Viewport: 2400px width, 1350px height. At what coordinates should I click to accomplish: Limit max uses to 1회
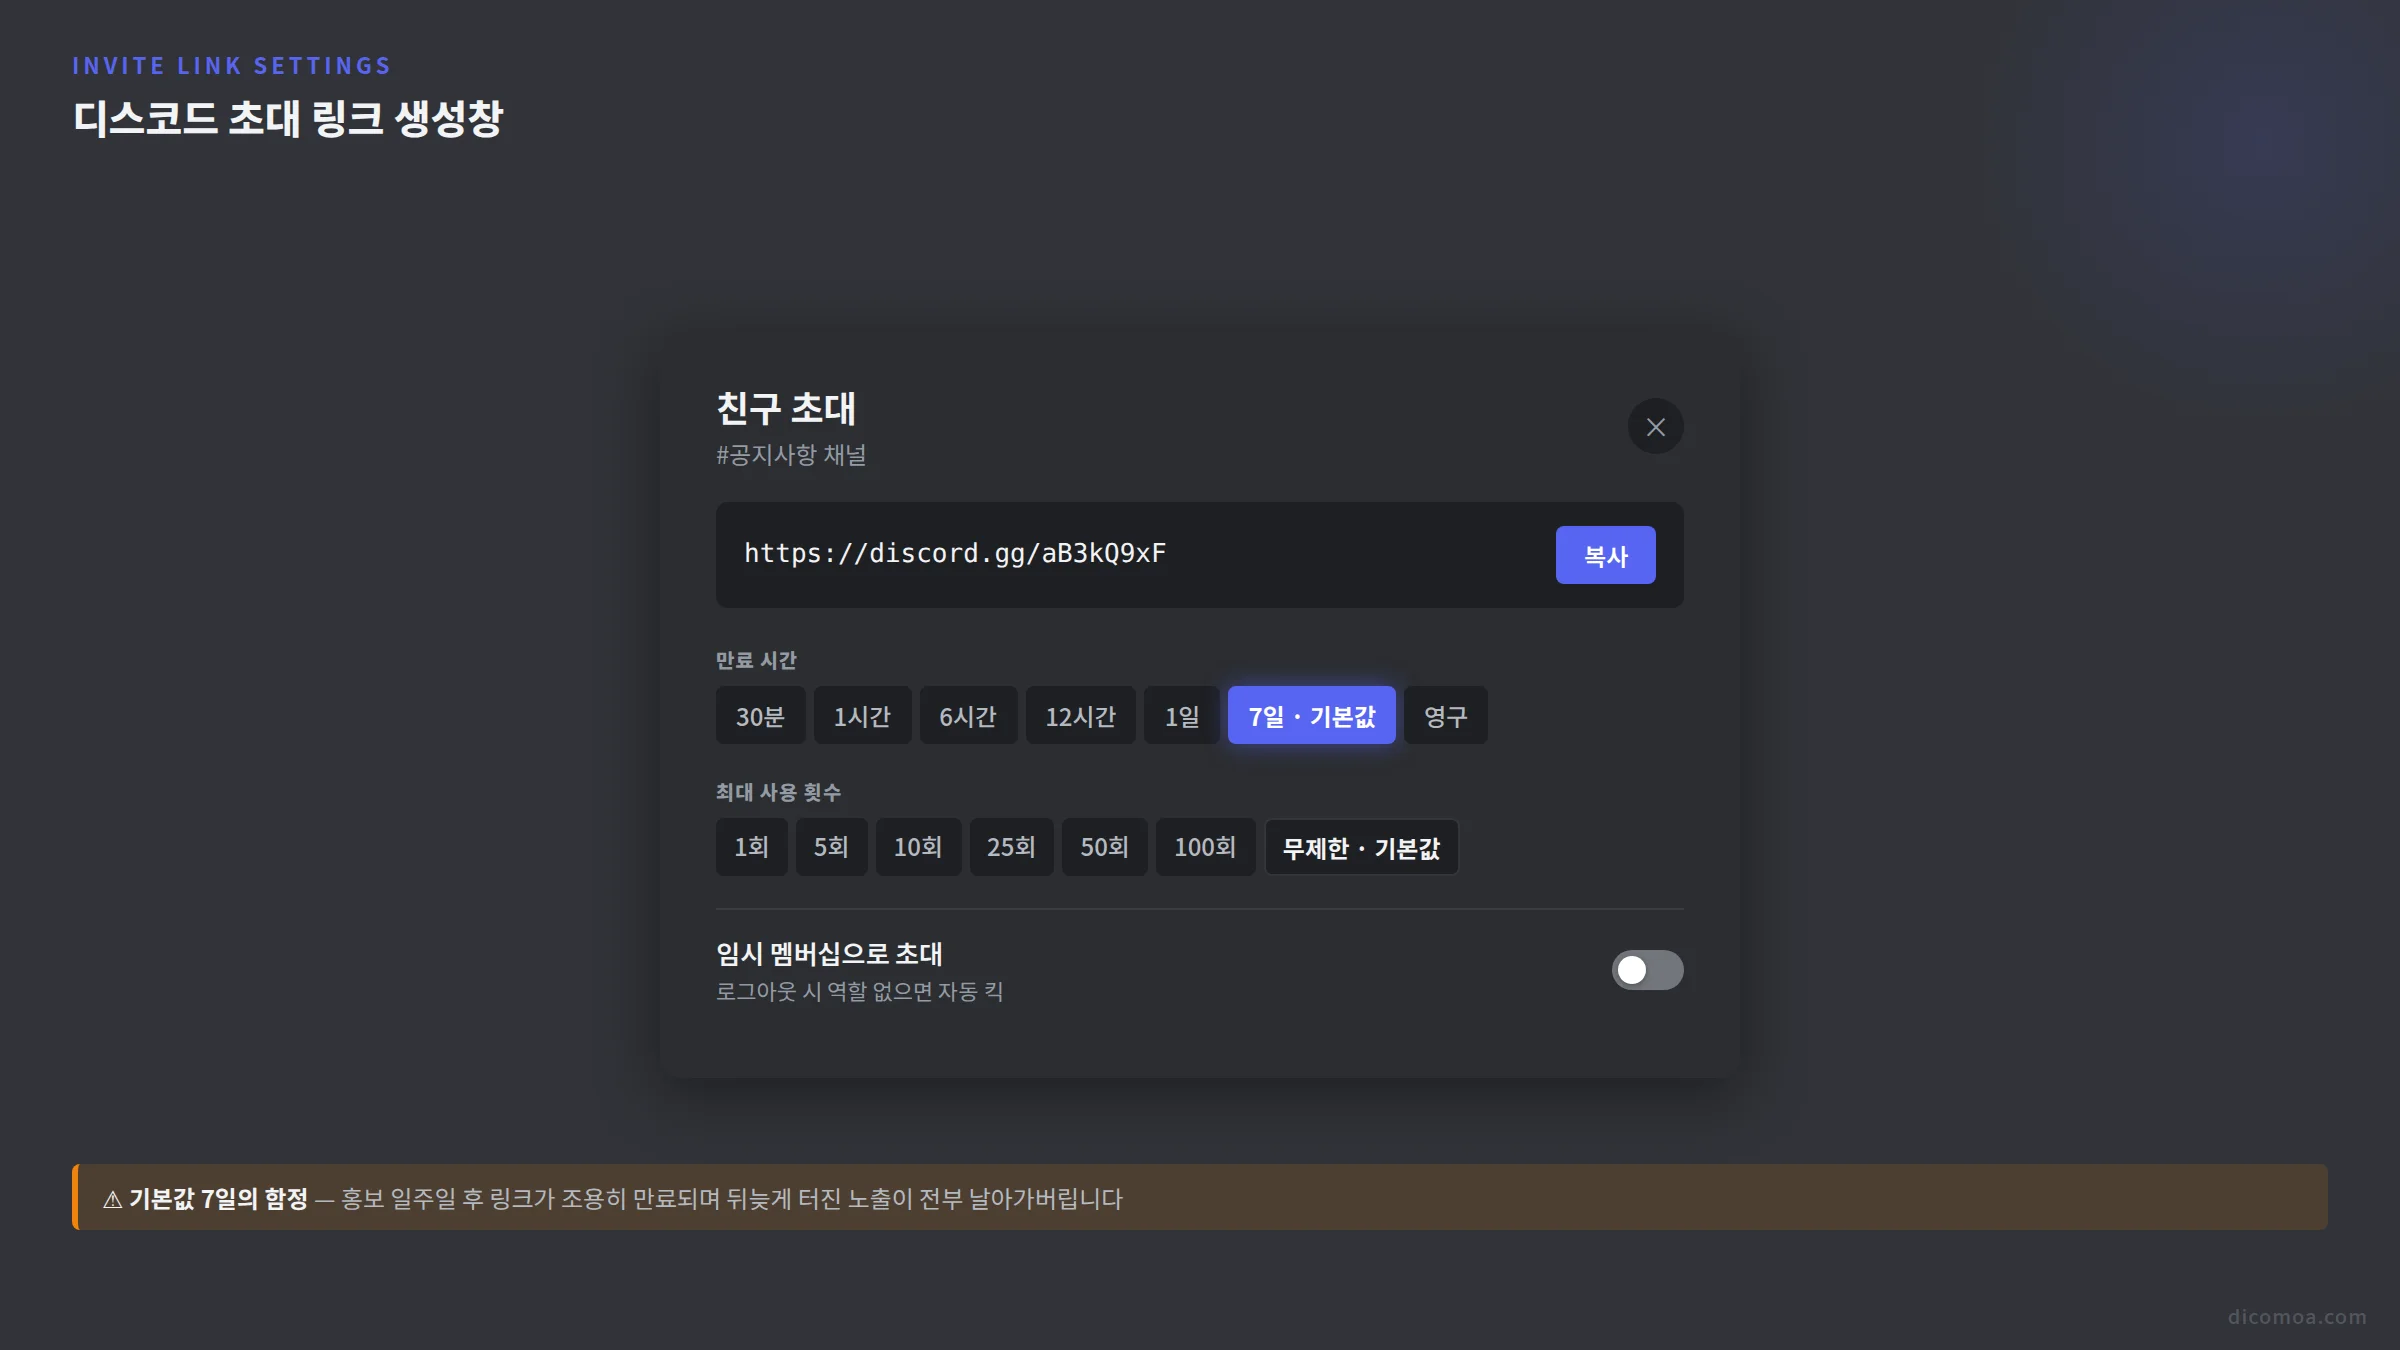point(751,848)
